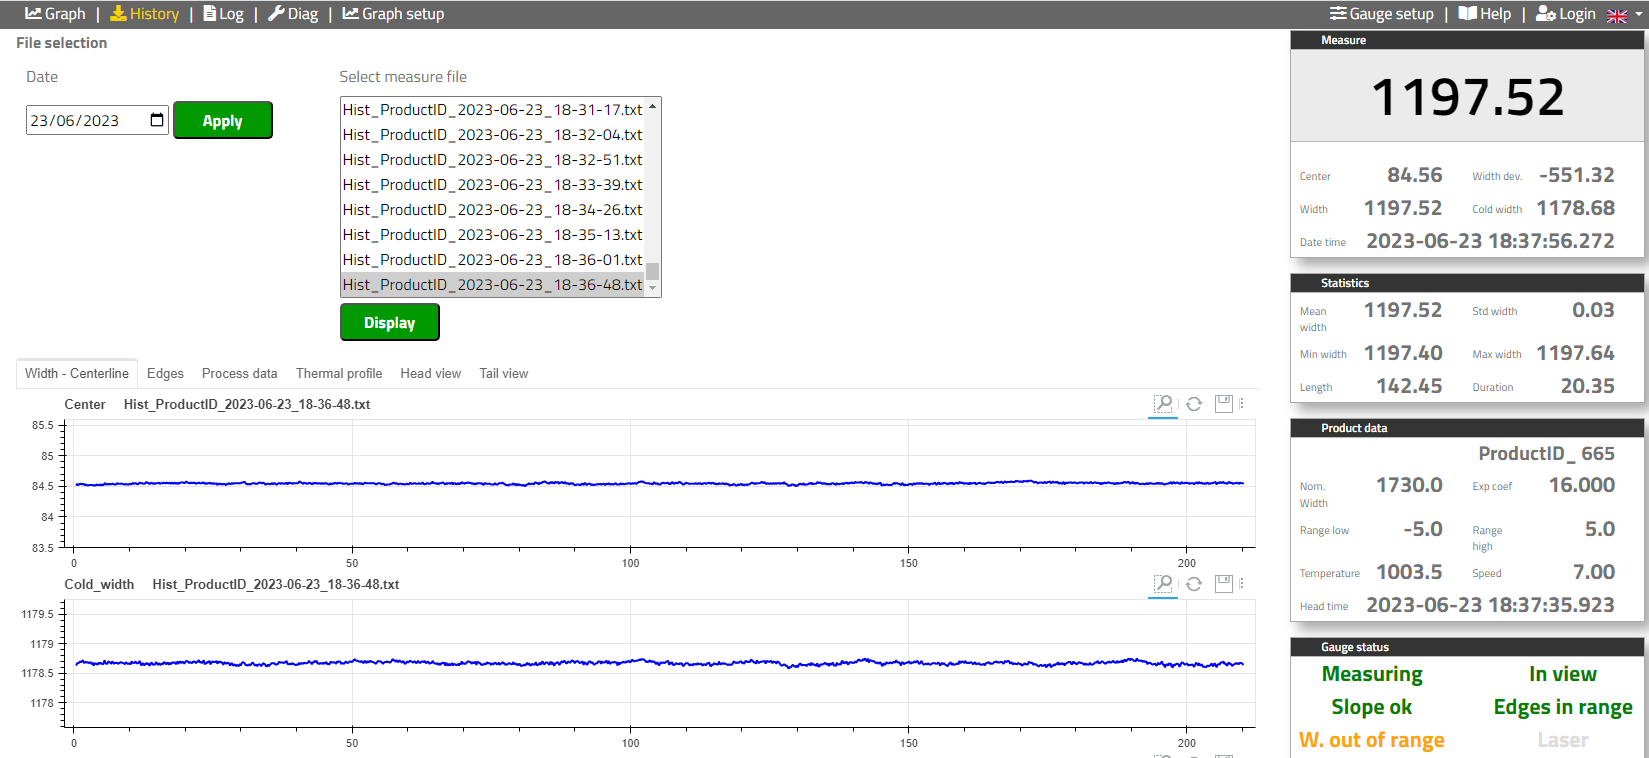1649x758 pixels.
Task: Click the date input field
Action: tap(85, 120)
